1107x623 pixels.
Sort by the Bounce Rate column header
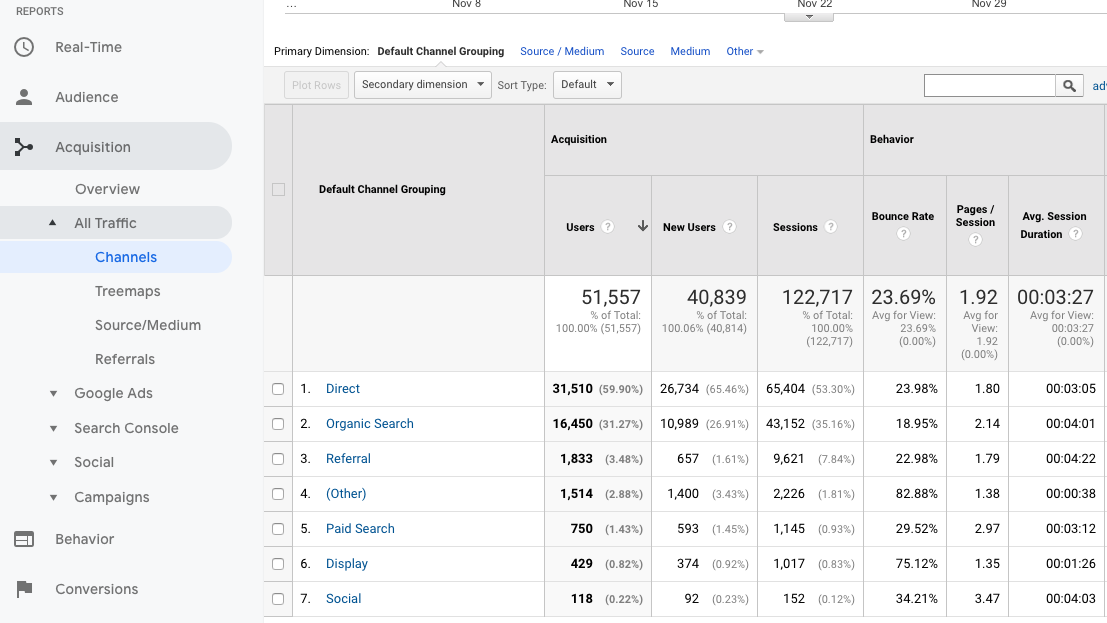click(902, 216)
